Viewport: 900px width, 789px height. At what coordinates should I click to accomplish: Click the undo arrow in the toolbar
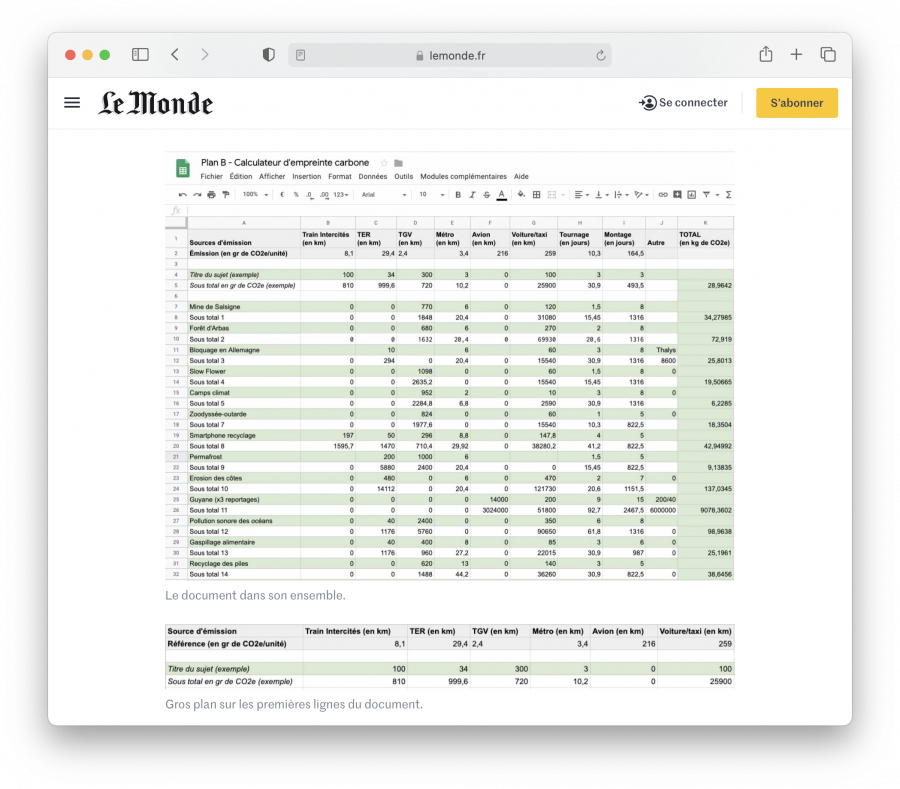183,195
